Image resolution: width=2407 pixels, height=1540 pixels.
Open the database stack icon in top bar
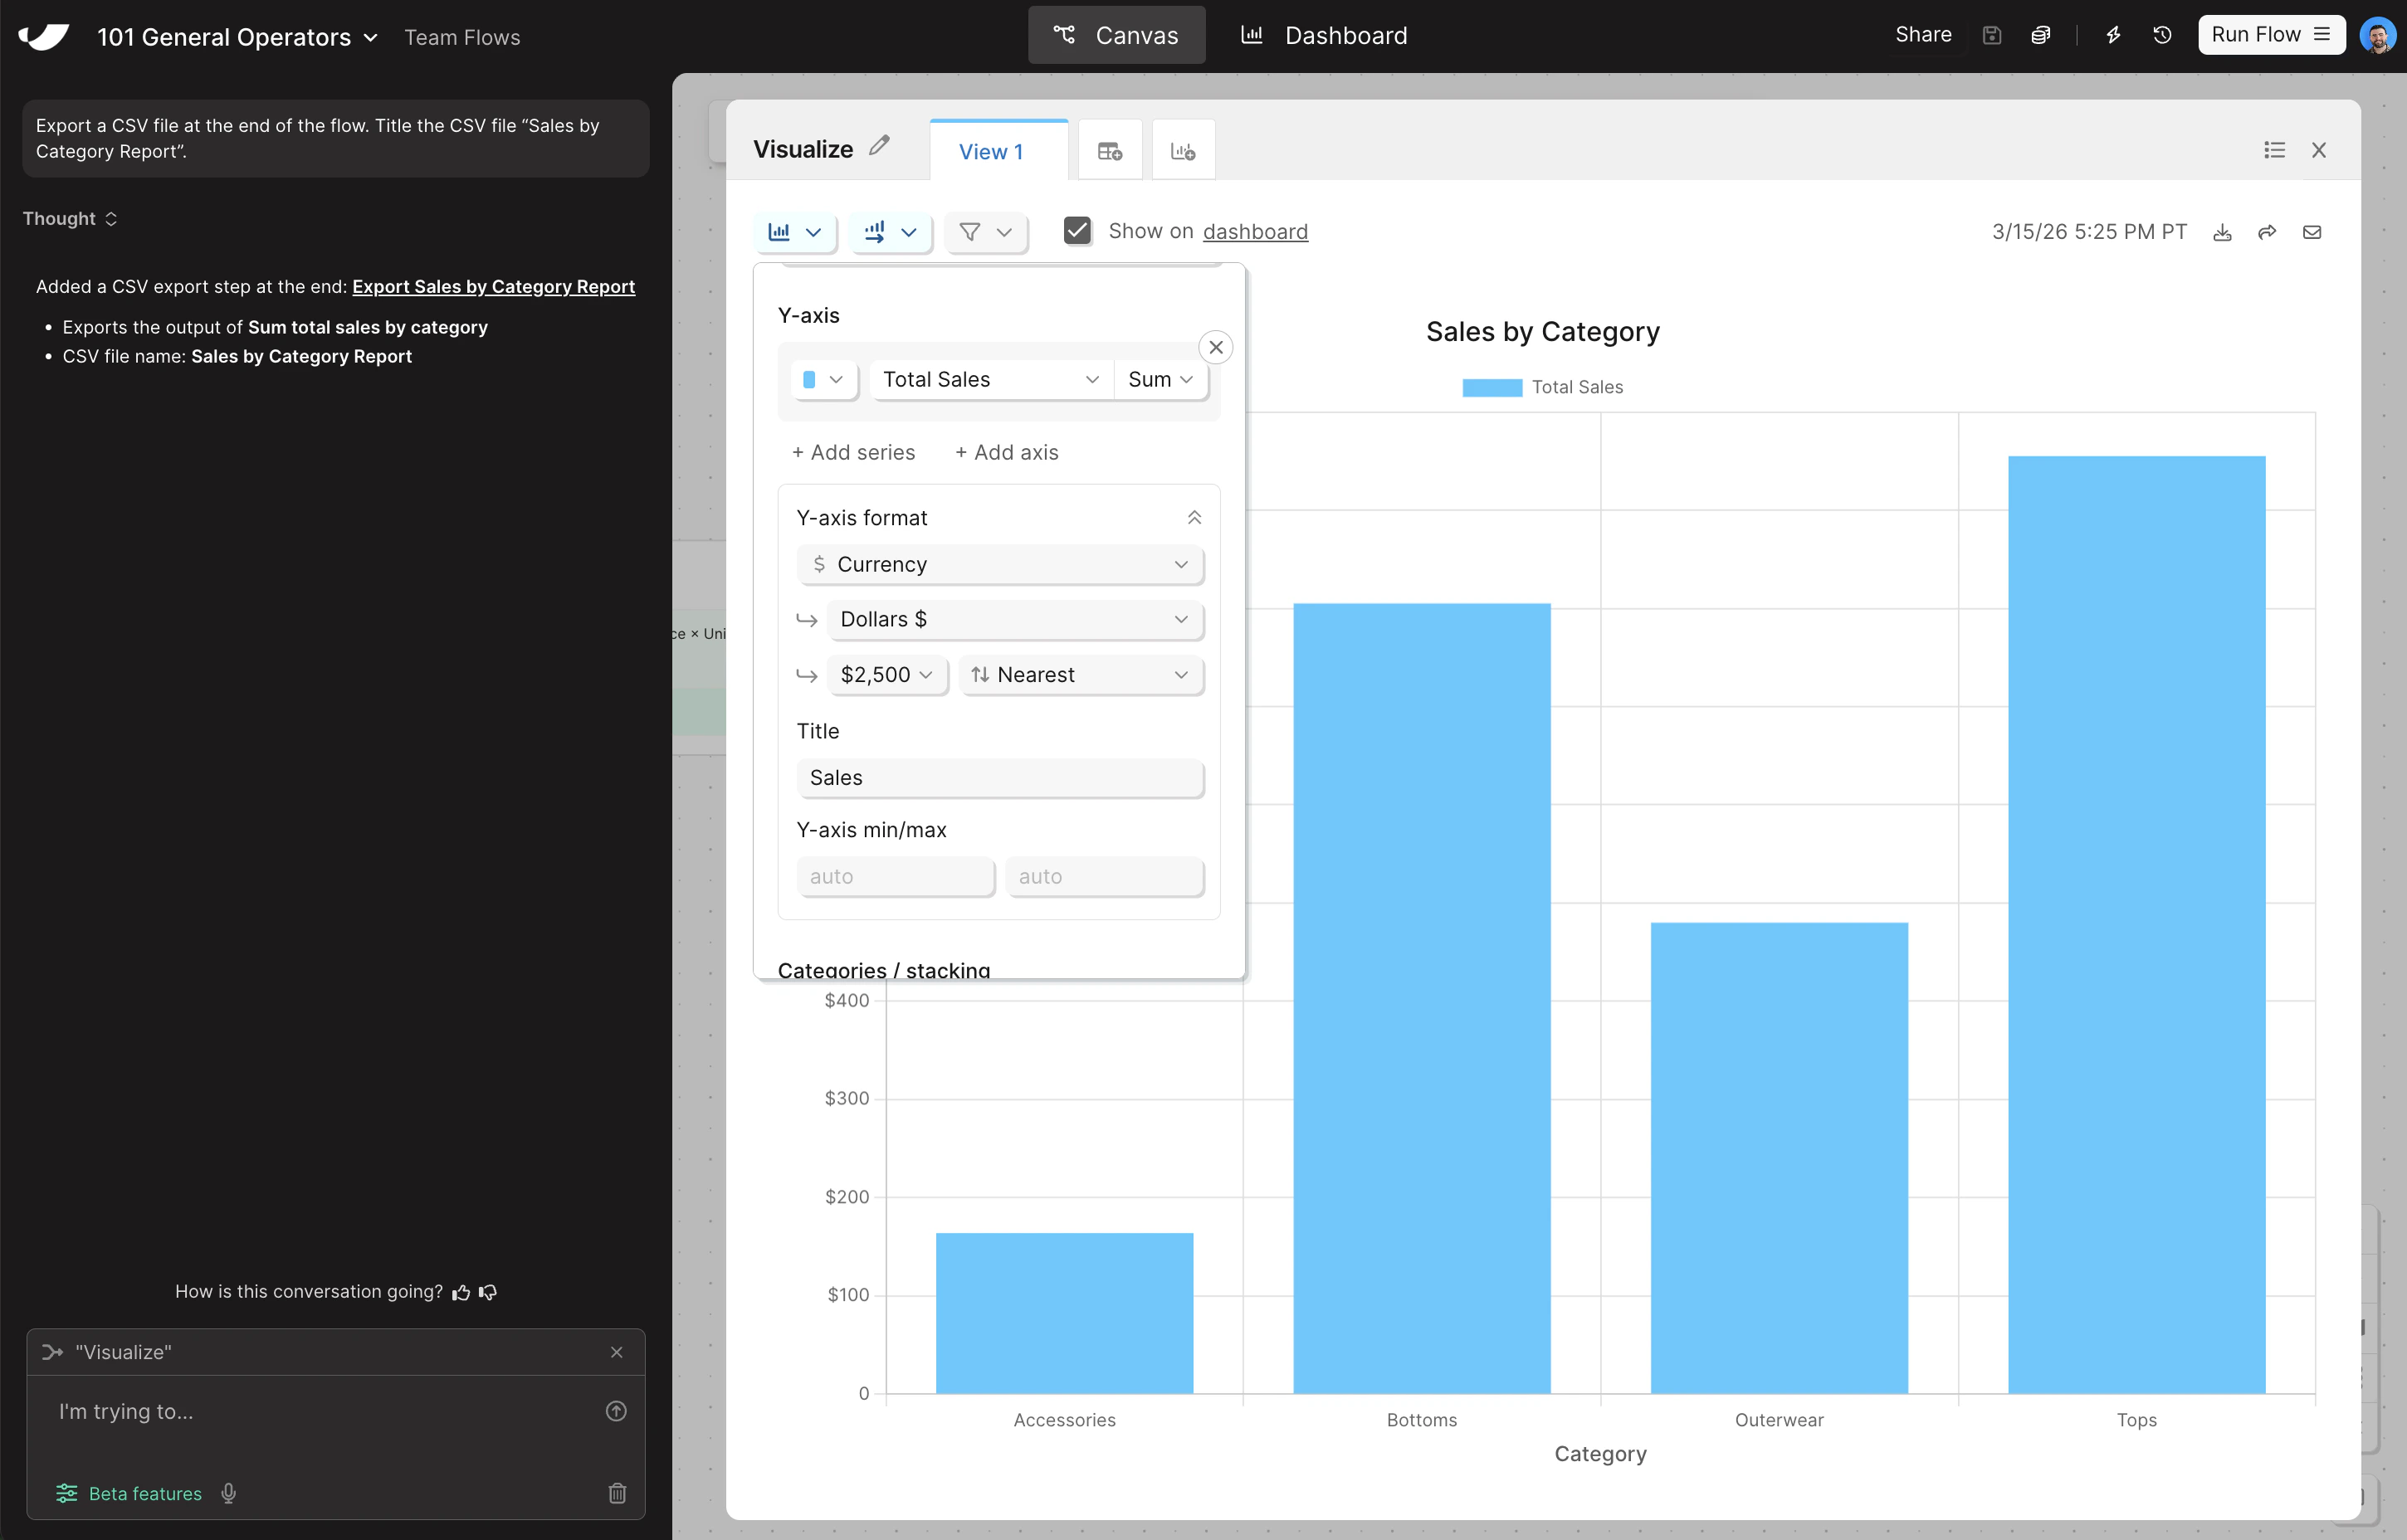coord(2040,35)
